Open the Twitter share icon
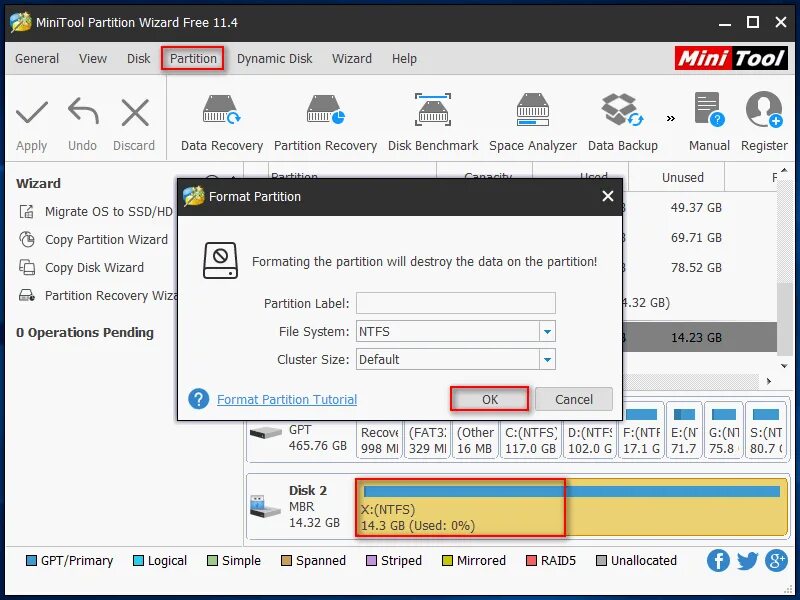The image size is (800, 600). [747, 560]
